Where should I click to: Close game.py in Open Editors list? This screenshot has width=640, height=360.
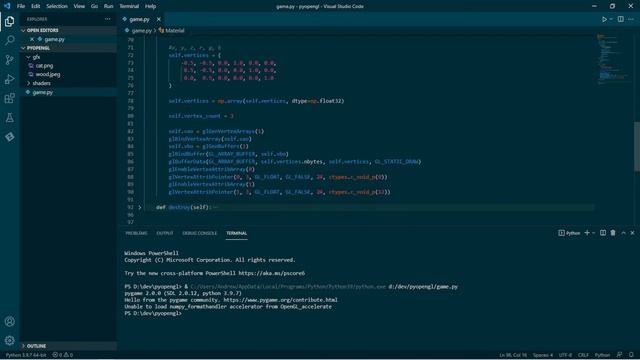point(32,39)
